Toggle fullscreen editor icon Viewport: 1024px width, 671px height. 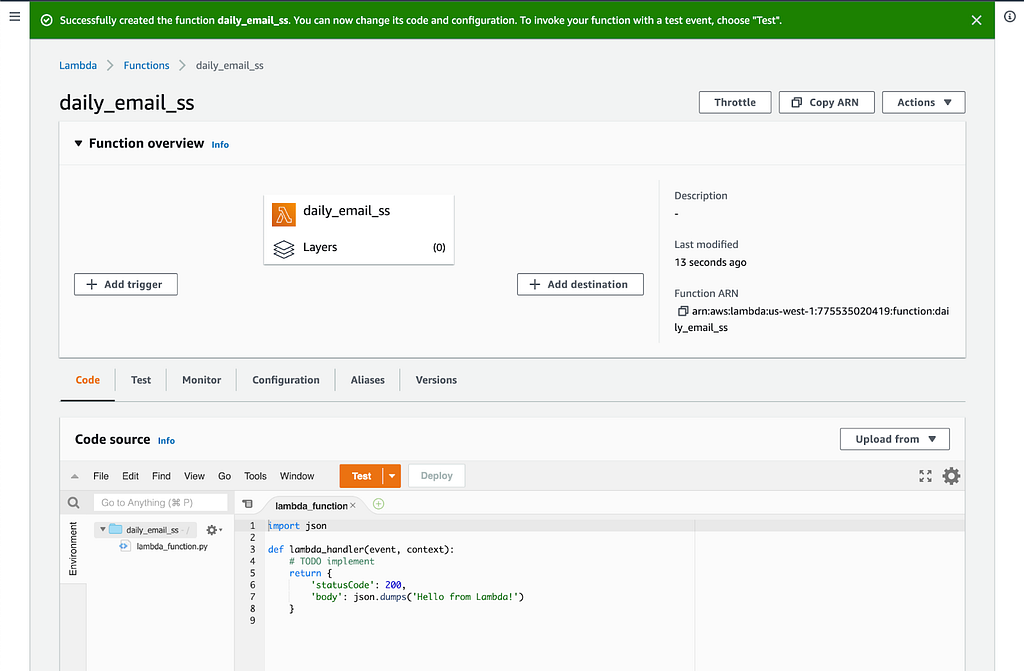tap(925, 476)
